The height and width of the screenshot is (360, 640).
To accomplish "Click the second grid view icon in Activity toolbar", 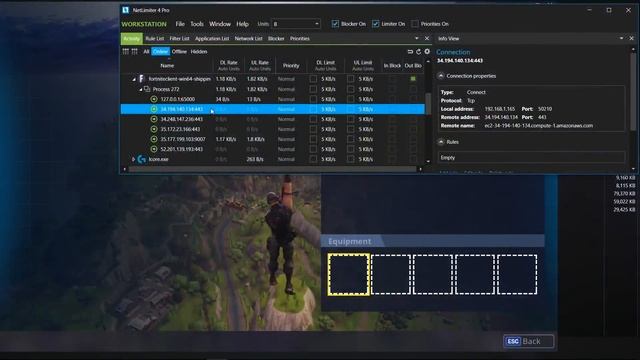I will tap(134, 51).
